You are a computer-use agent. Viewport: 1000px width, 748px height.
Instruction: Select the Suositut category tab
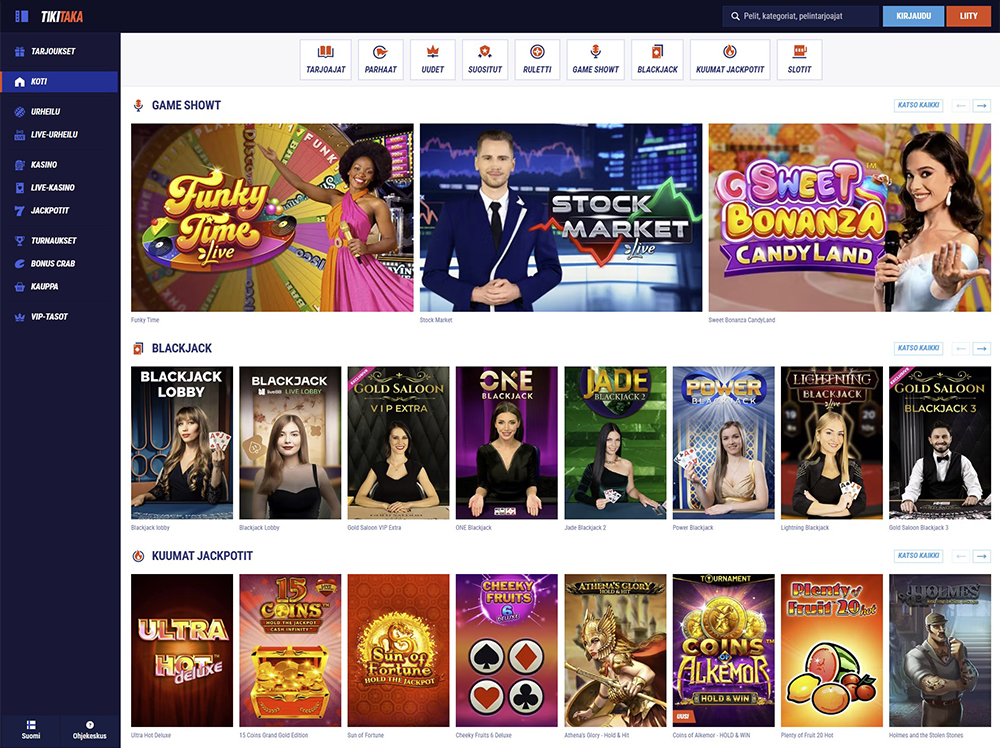(x=485, y=59)
